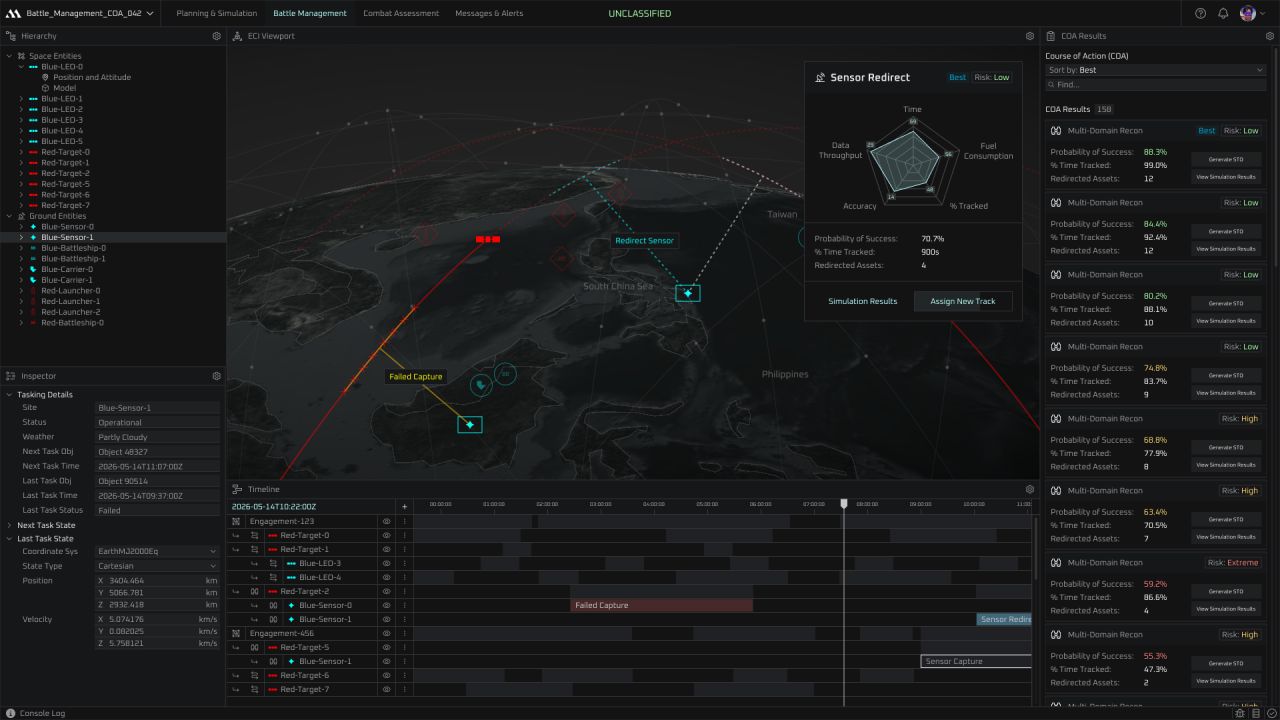Toggle visibility of Engagement-456
The image size is (1280, 720).
point(386,633)
